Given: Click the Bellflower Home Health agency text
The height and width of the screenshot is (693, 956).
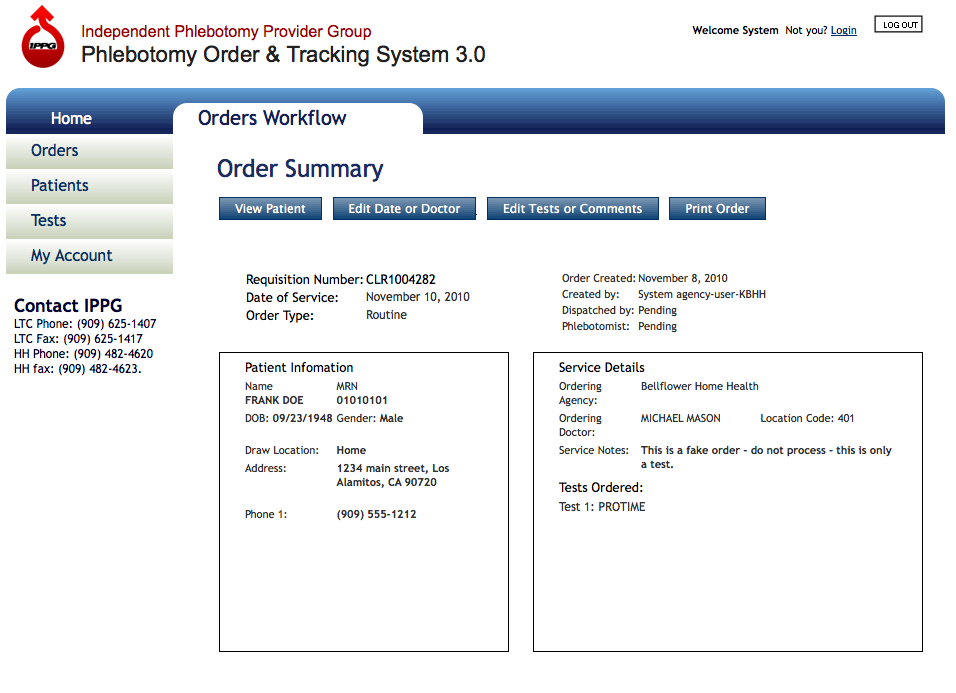Looking at the screenshot, I should tap(699, 386).
